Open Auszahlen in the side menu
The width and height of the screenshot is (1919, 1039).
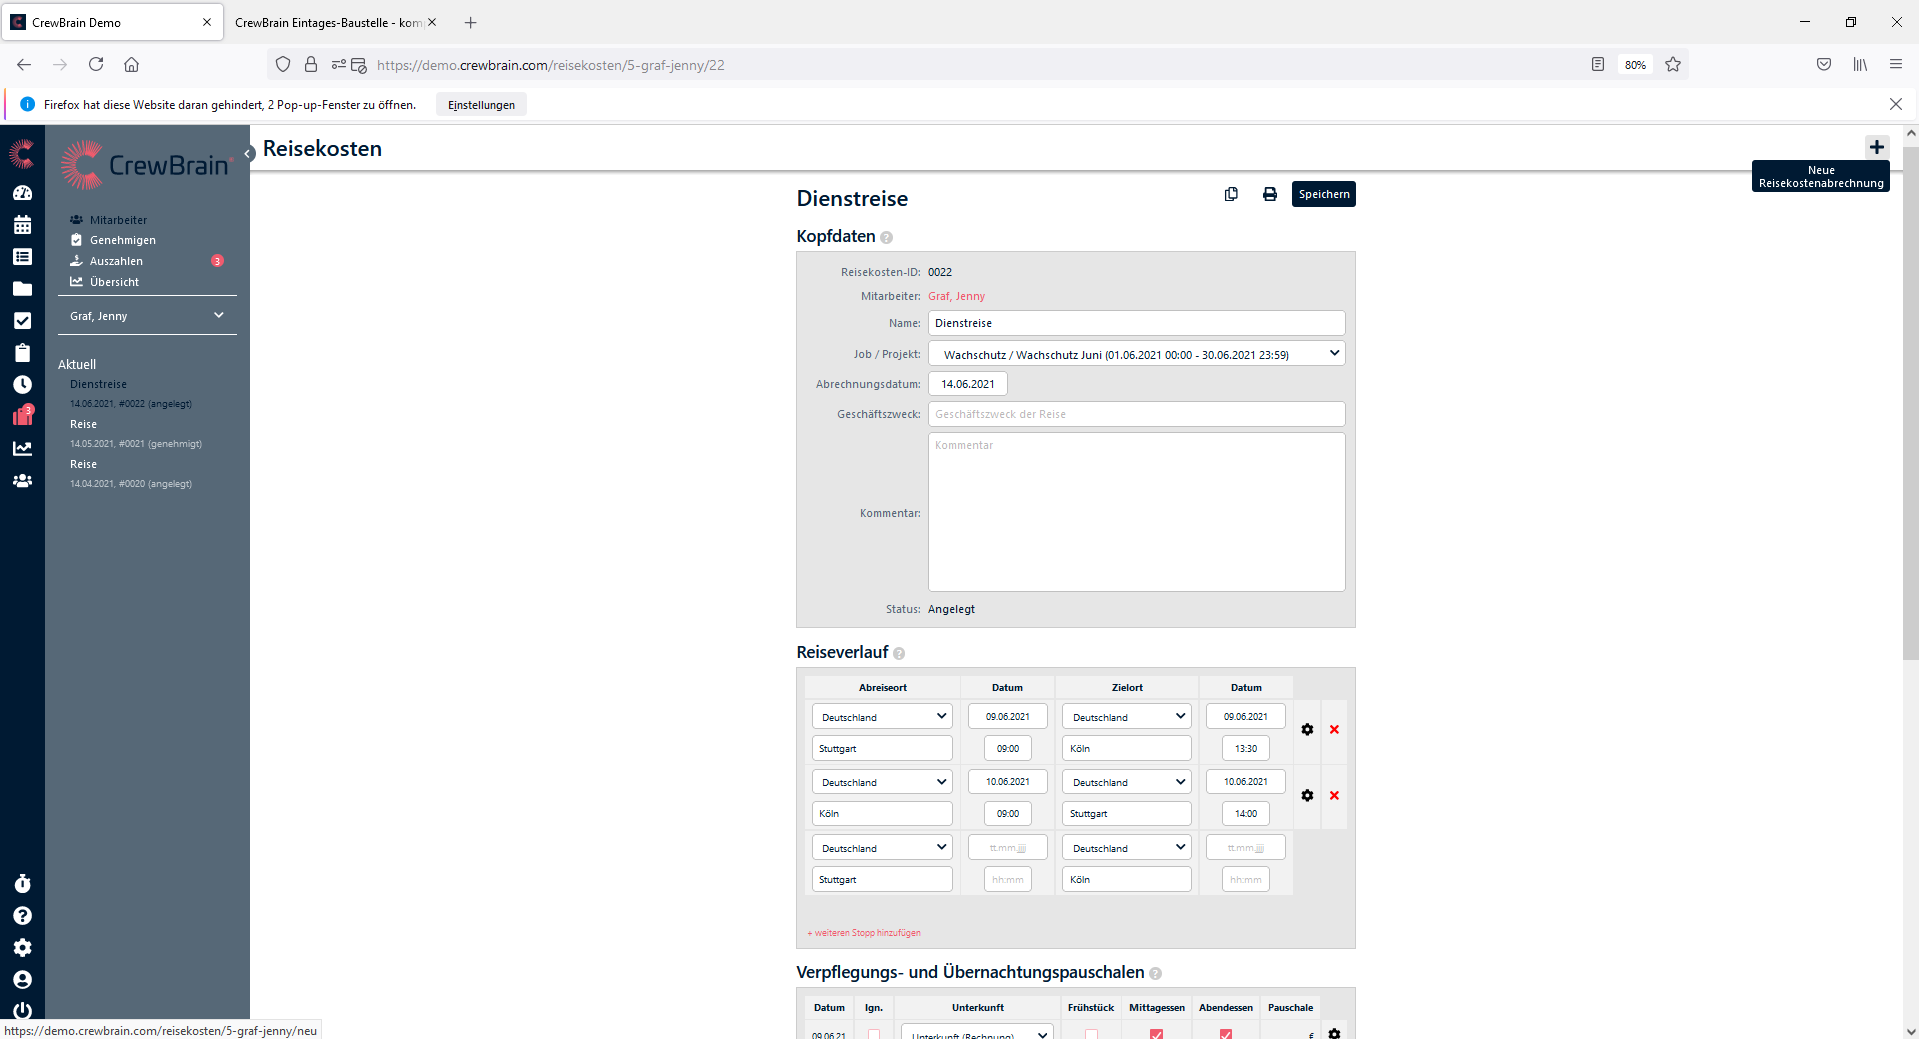(116, 261)
